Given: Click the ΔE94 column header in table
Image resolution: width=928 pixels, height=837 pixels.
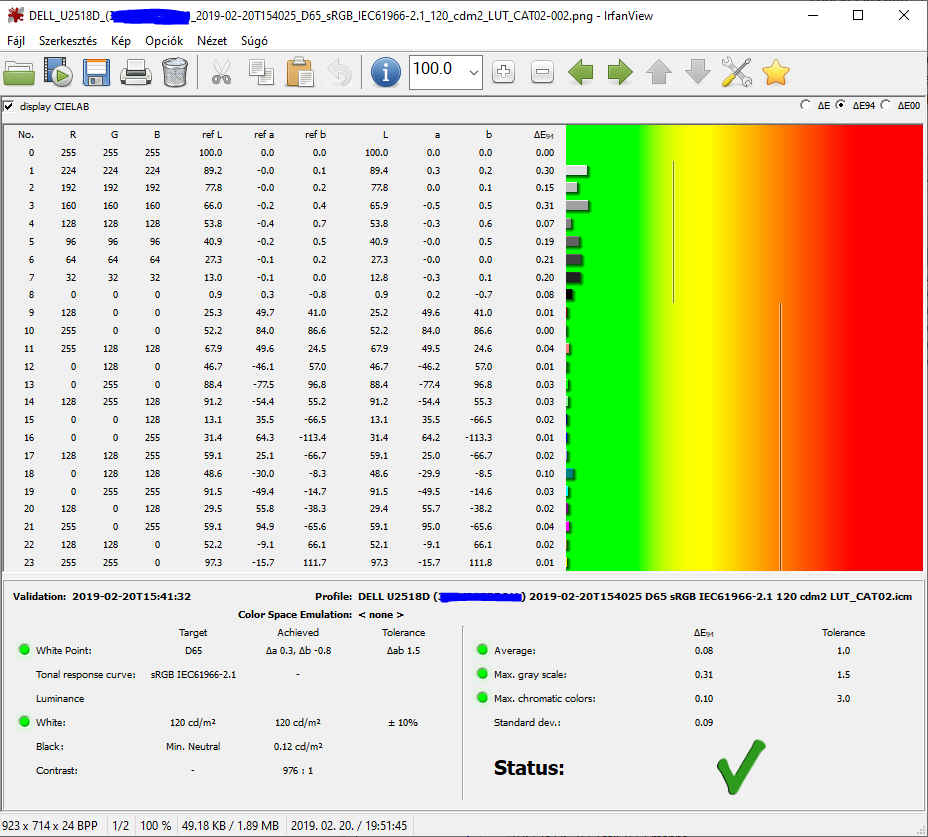Looking at the screenshot, I should [543, 135].
